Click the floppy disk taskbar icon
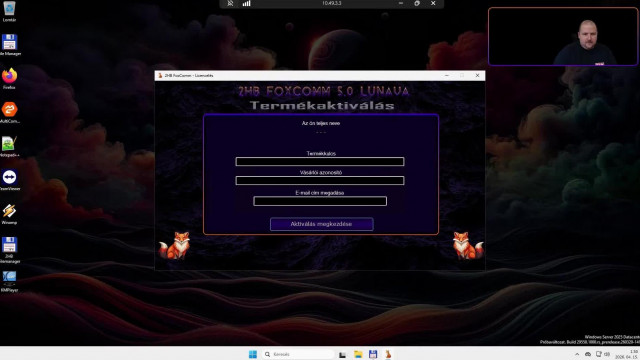 click(373, 354)
